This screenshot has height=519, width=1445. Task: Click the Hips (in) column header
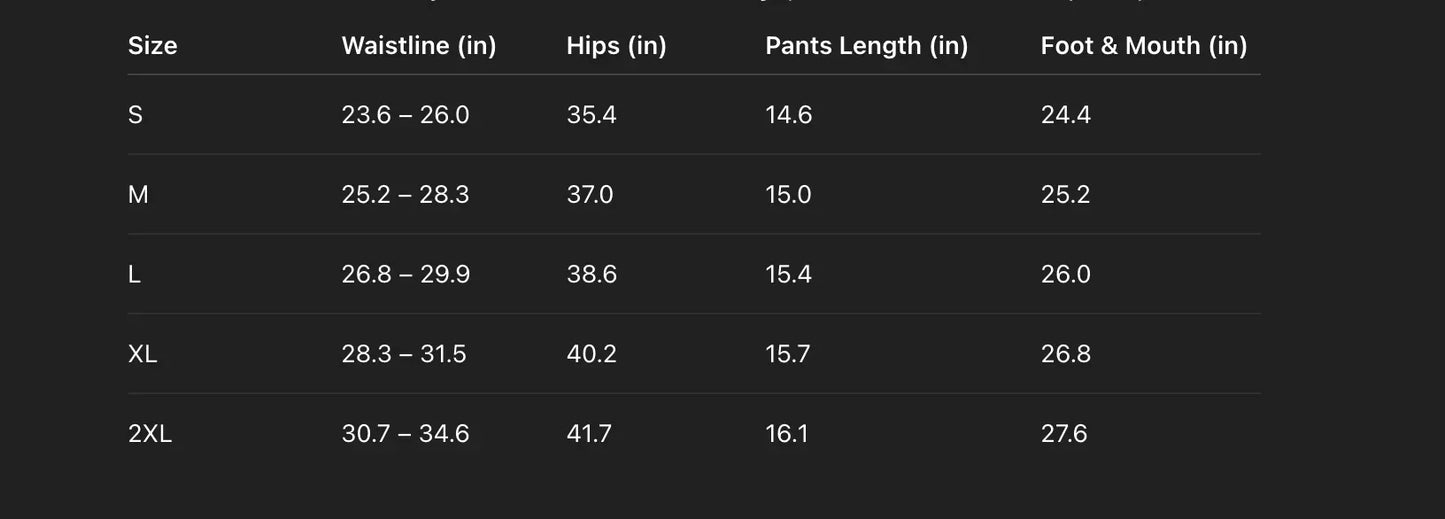(616, 46)
